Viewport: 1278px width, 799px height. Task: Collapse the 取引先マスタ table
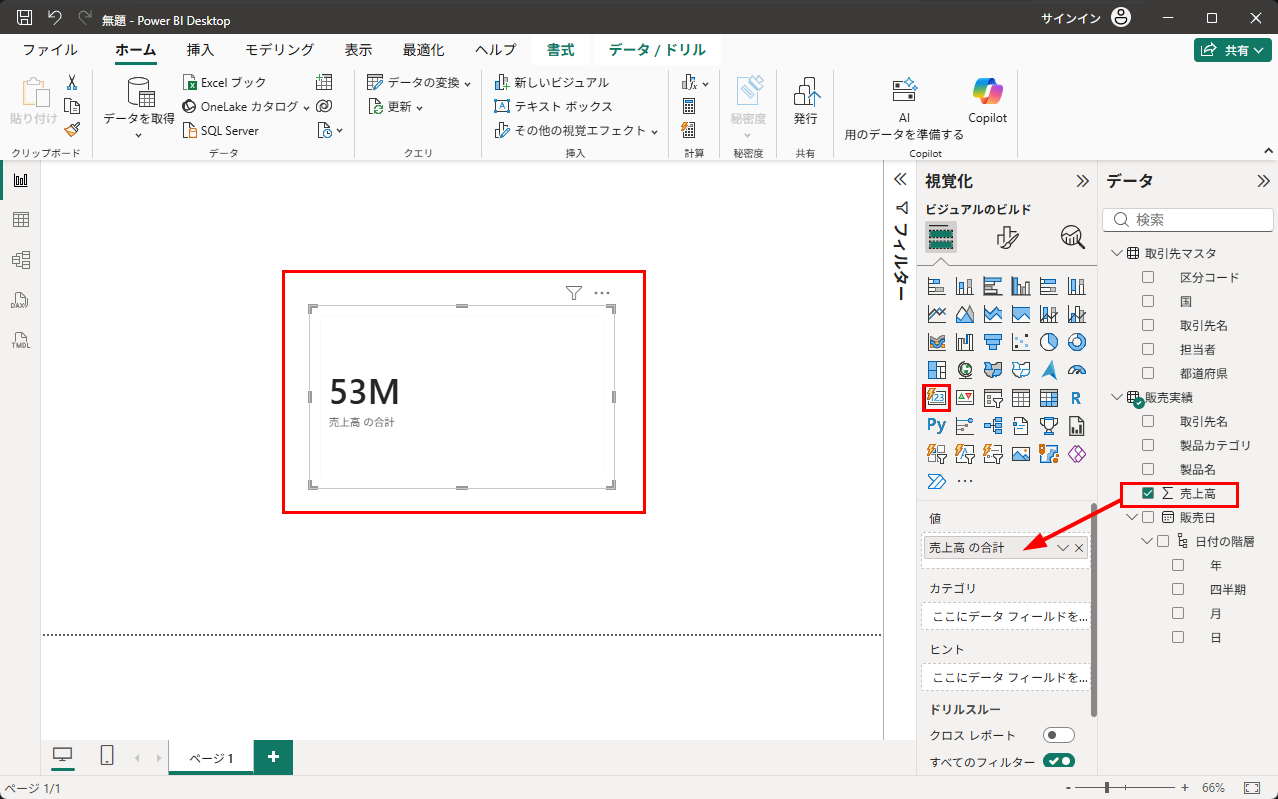click(x=1117, y=253)
